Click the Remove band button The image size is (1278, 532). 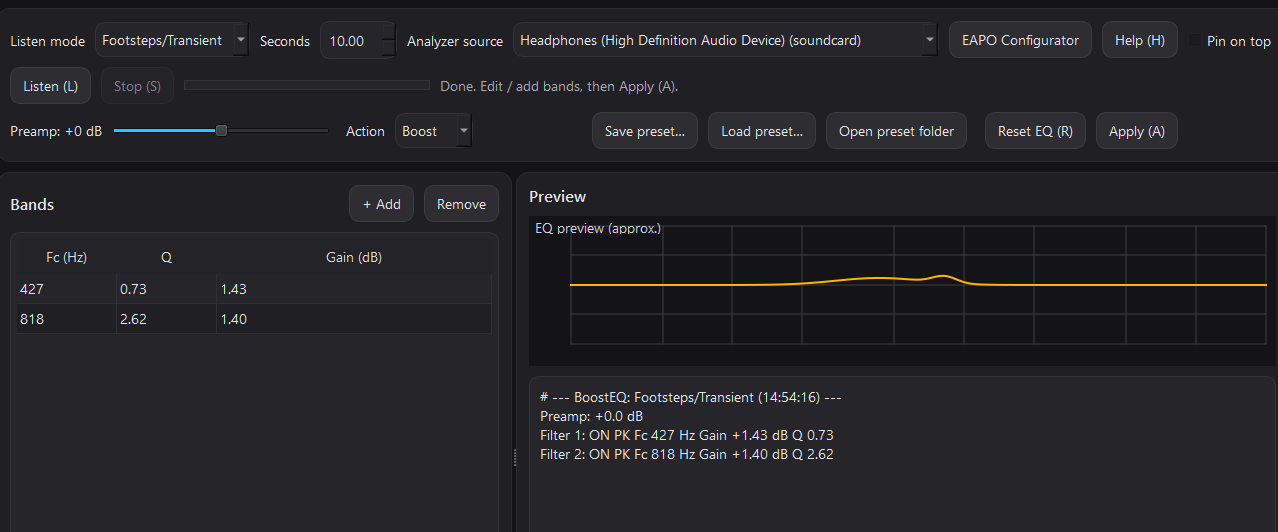461,204
